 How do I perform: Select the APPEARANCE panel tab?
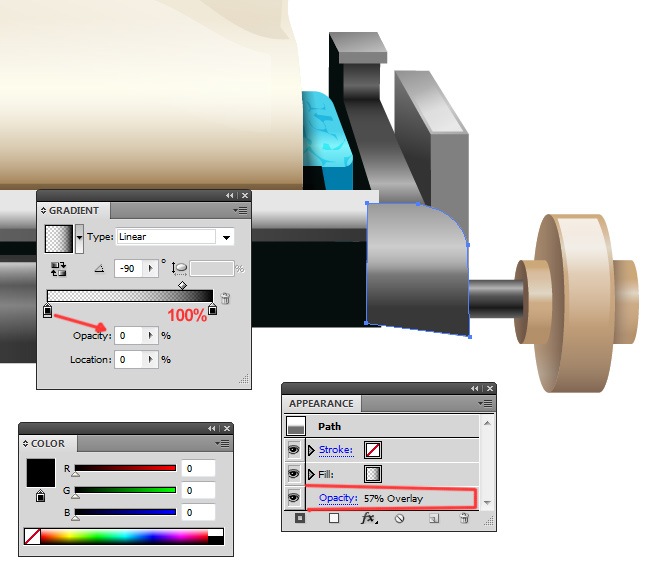[321, 404]
